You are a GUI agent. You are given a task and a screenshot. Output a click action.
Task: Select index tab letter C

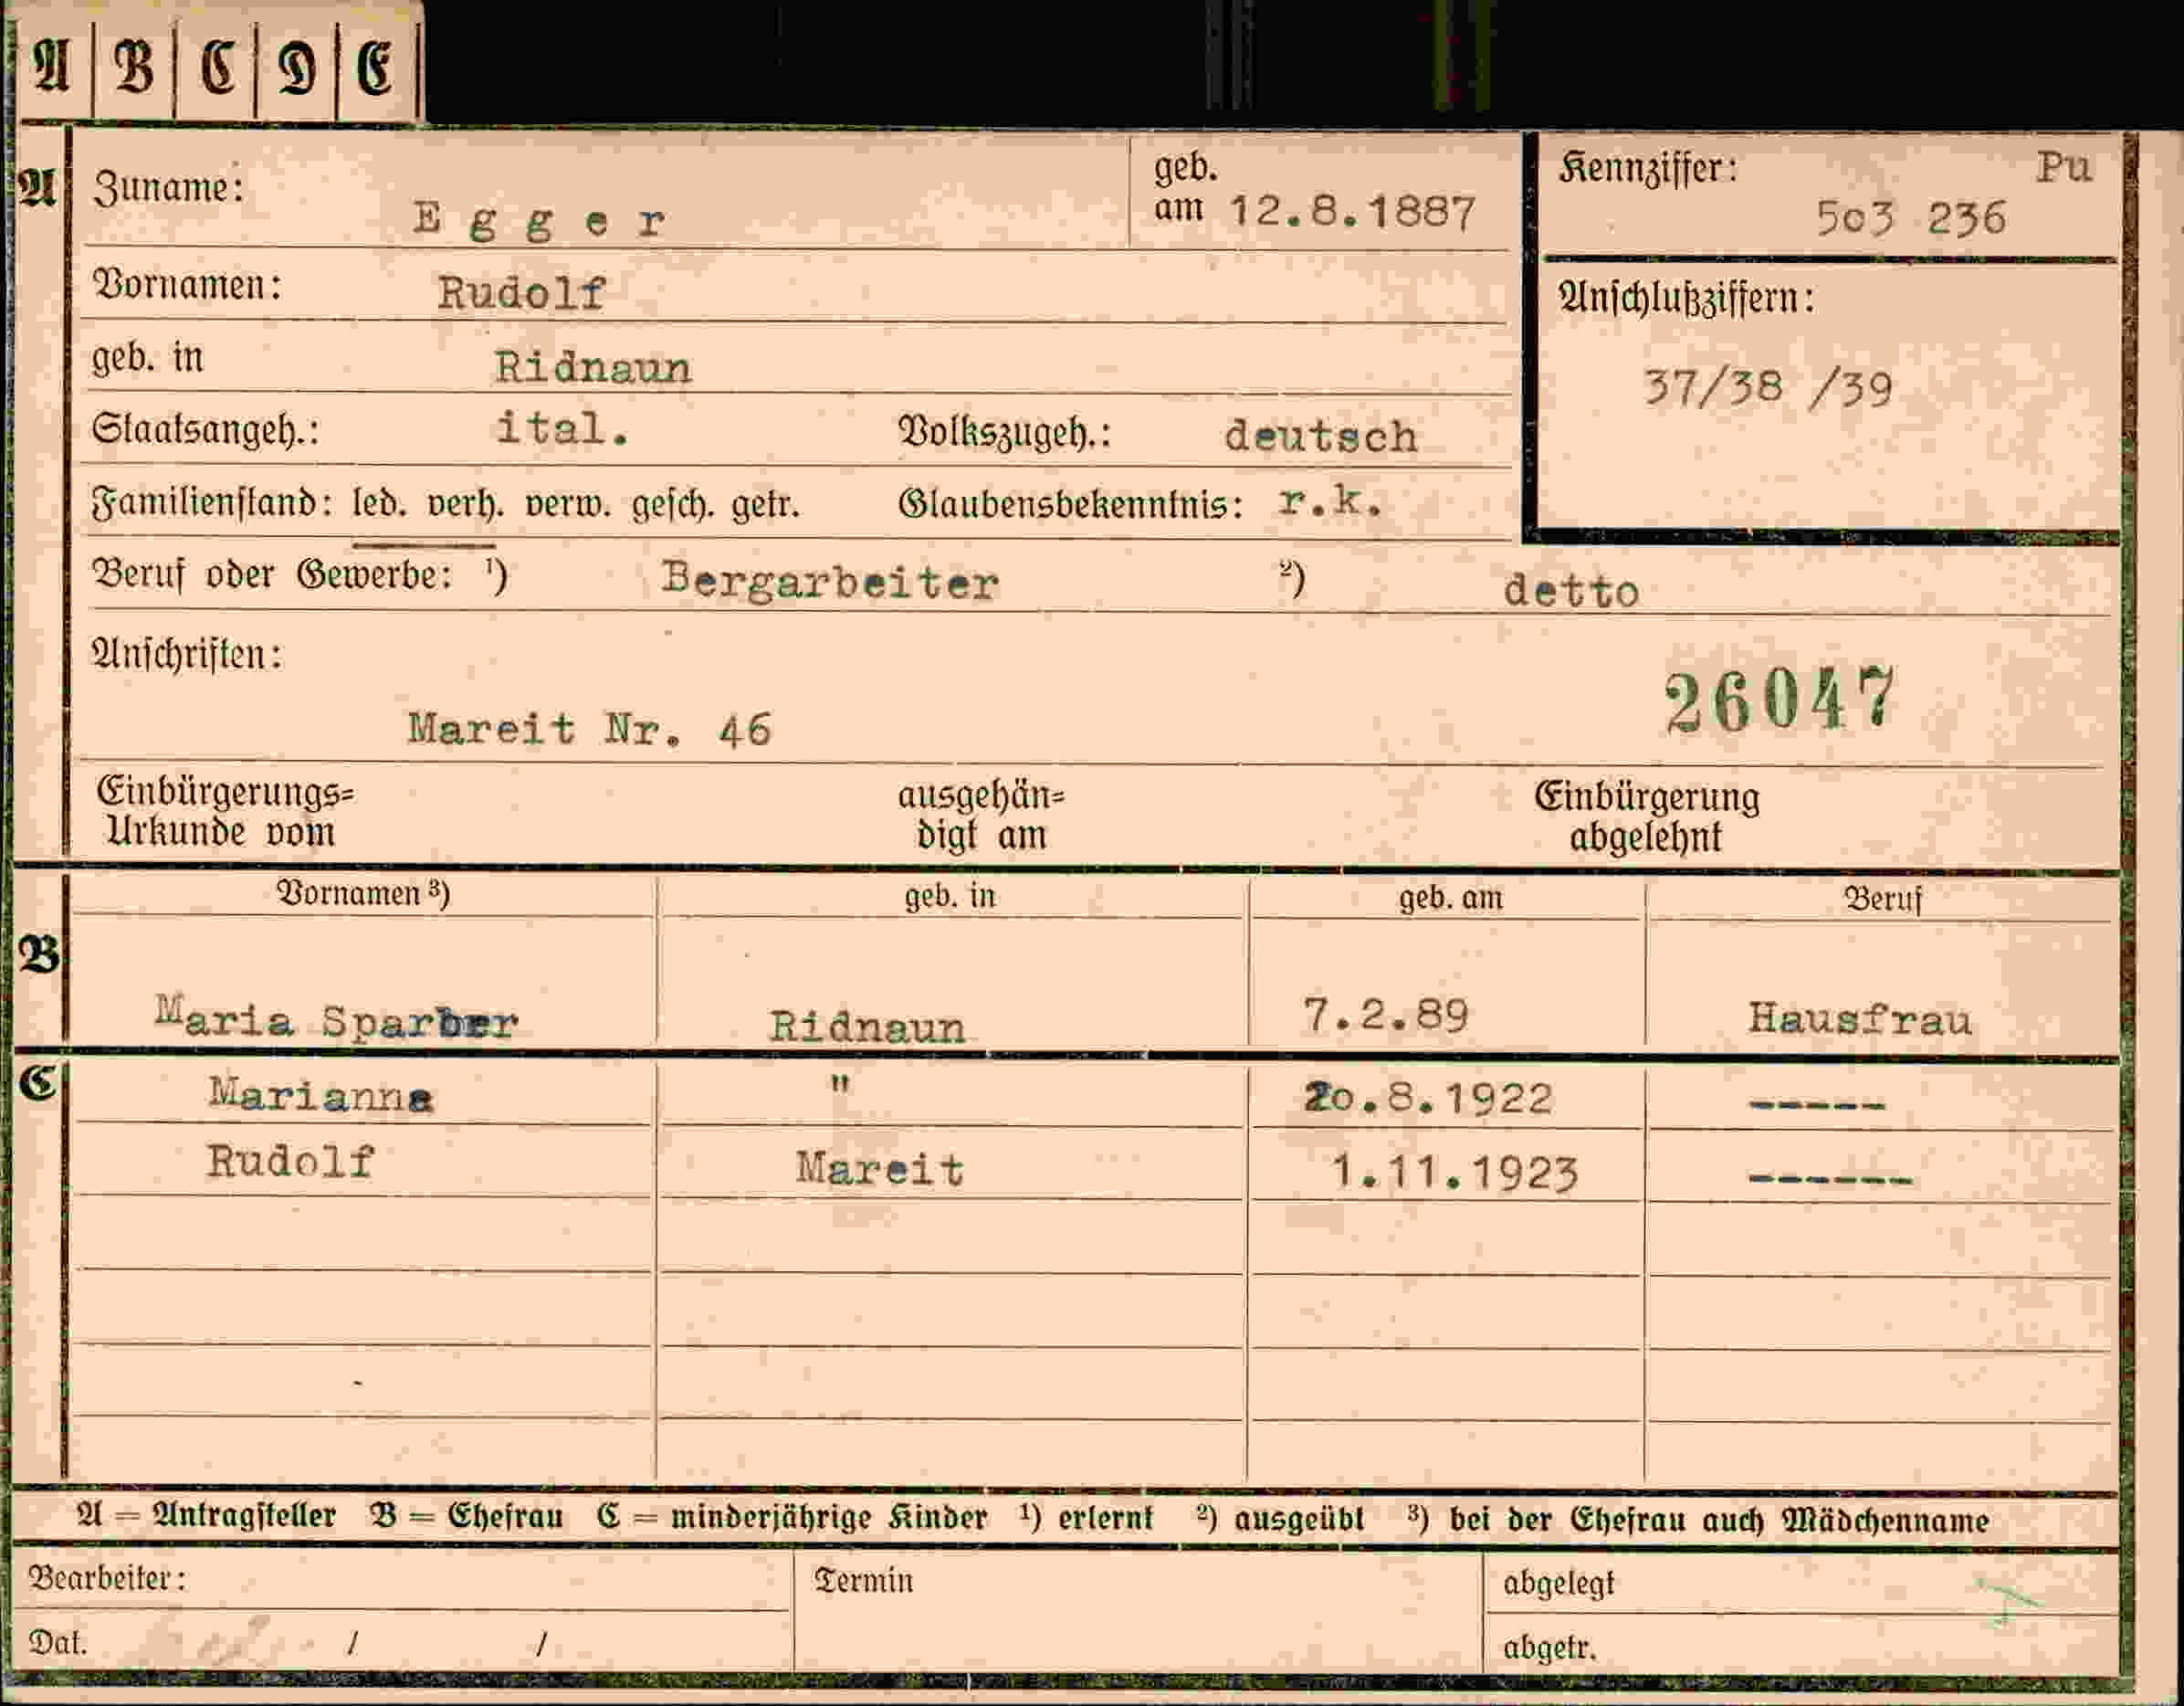pos(217,68)
